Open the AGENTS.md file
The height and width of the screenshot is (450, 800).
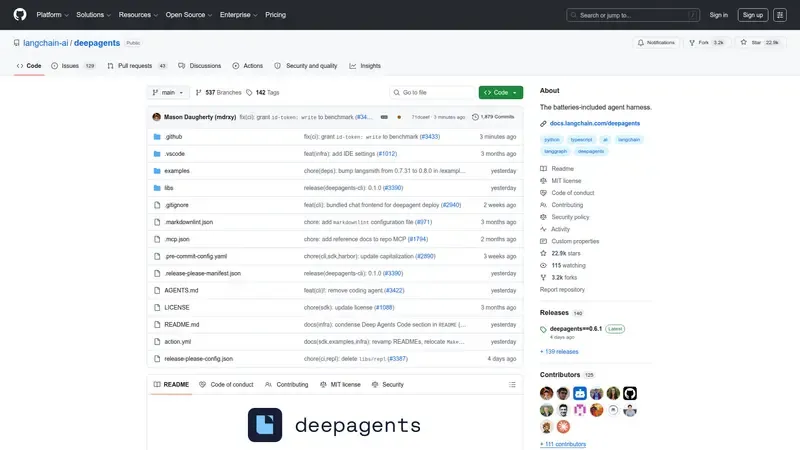pyautogui.click(x=181, y=290)
